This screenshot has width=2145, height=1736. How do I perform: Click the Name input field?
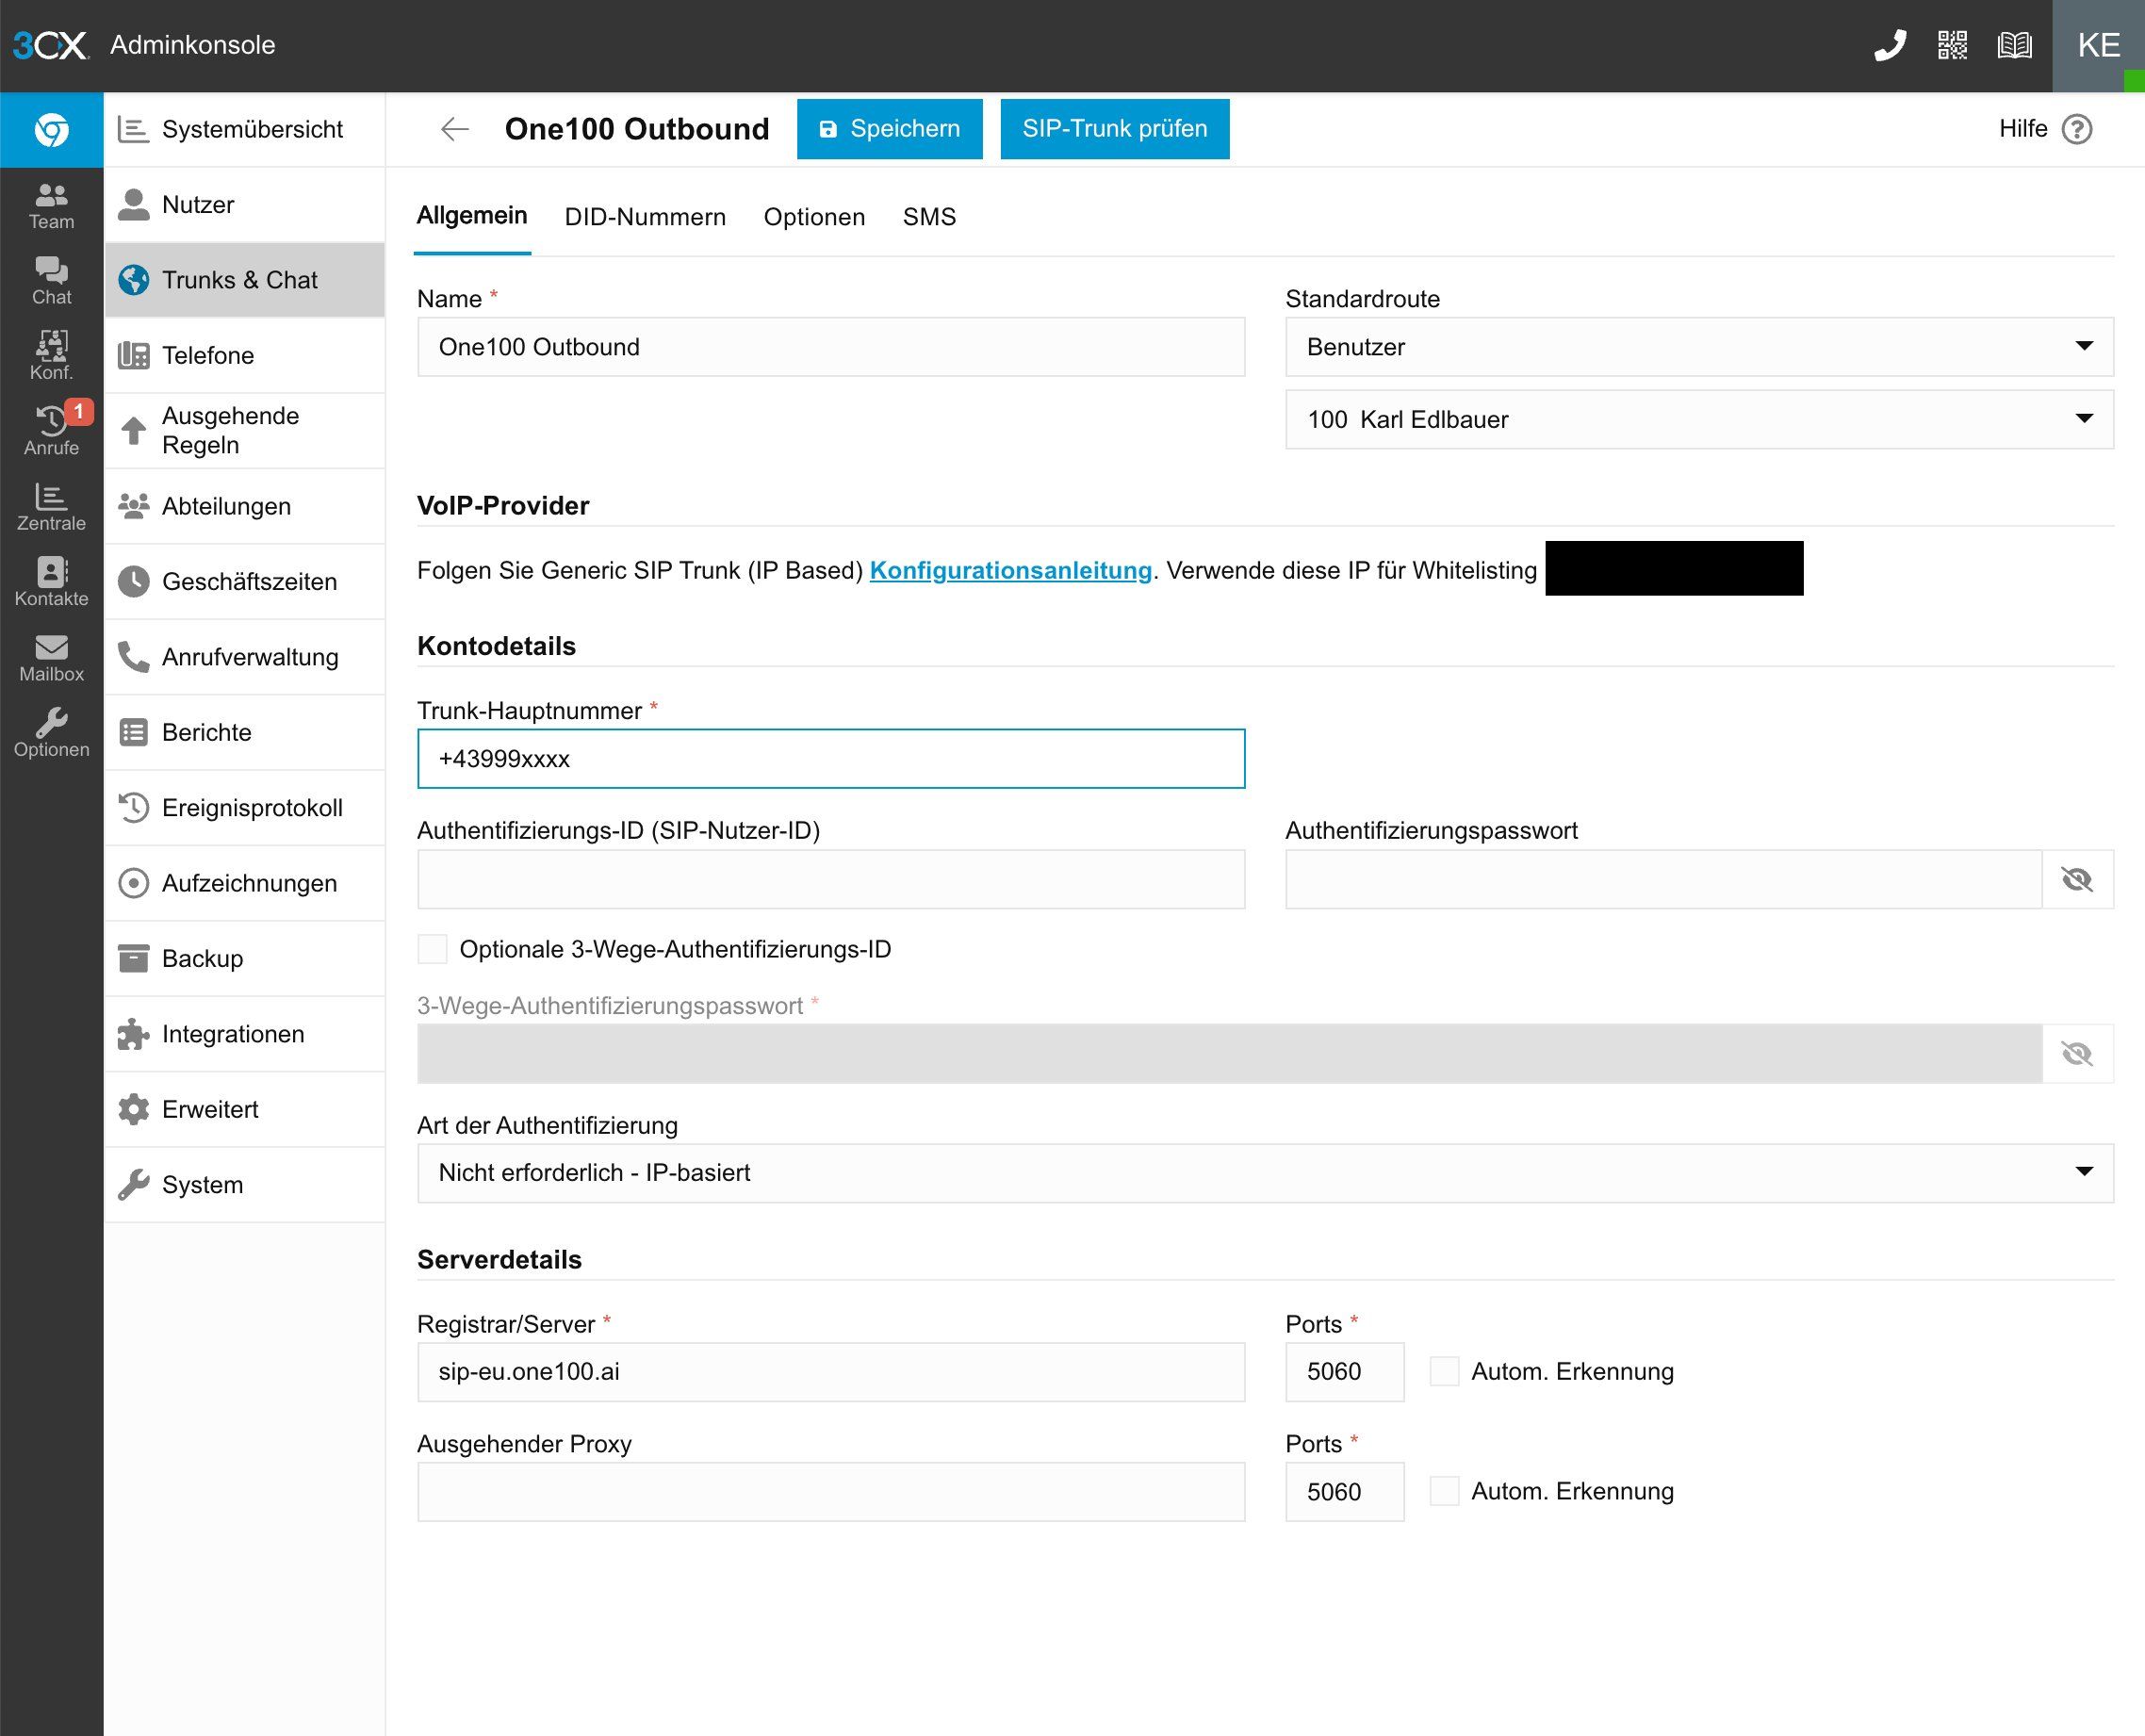tap(831, 347)
